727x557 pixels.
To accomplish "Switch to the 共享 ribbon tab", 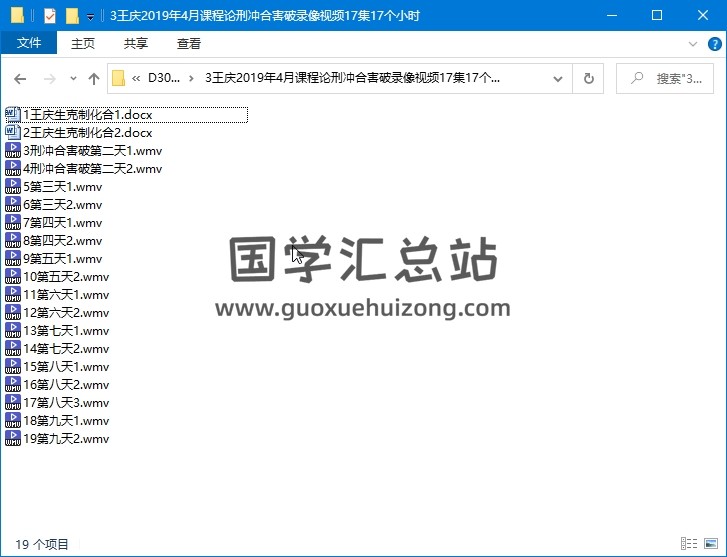I will pyautogui.click(x=135, y=44).
